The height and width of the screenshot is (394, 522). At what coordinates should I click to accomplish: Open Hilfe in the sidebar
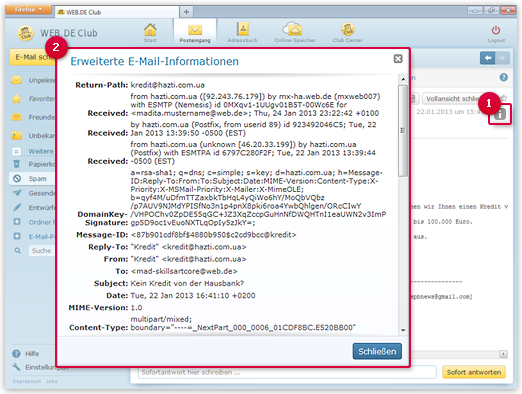pos(32,354)
